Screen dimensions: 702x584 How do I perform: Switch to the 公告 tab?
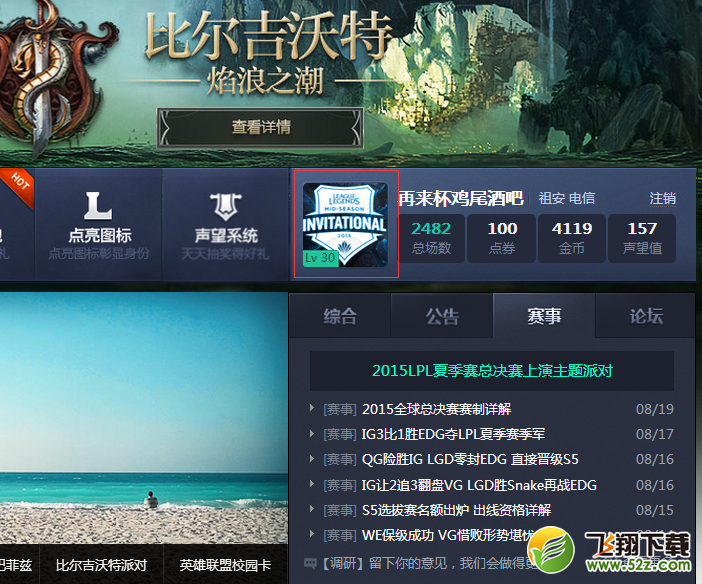442,316
